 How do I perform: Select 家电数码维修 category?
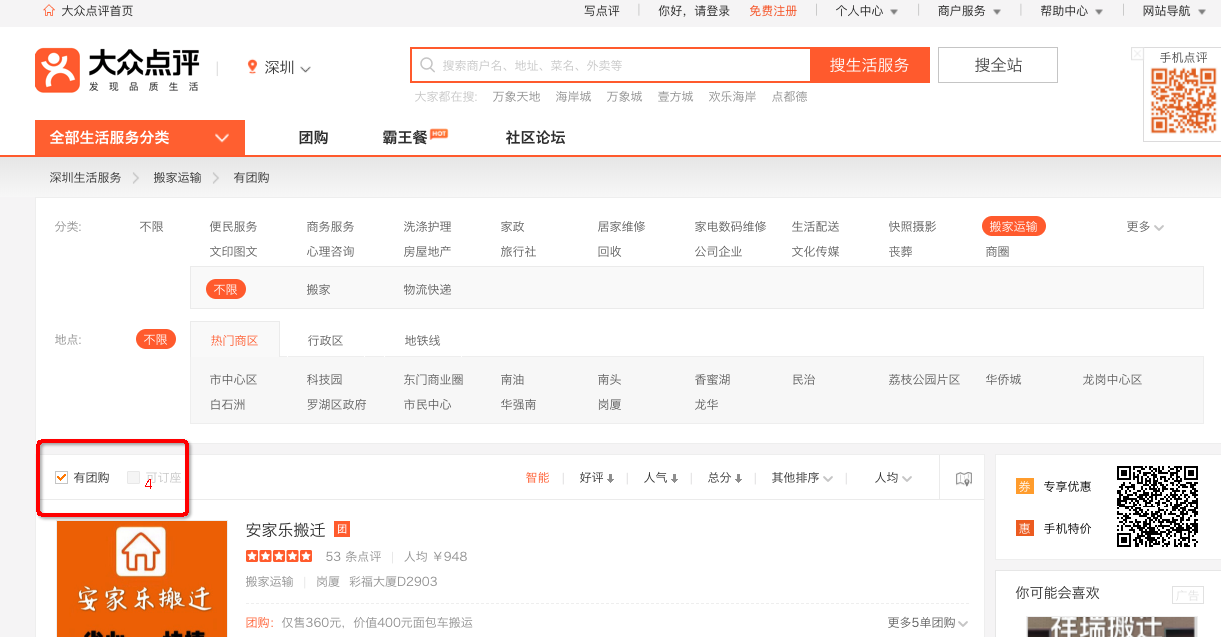(x=731, y=227)
